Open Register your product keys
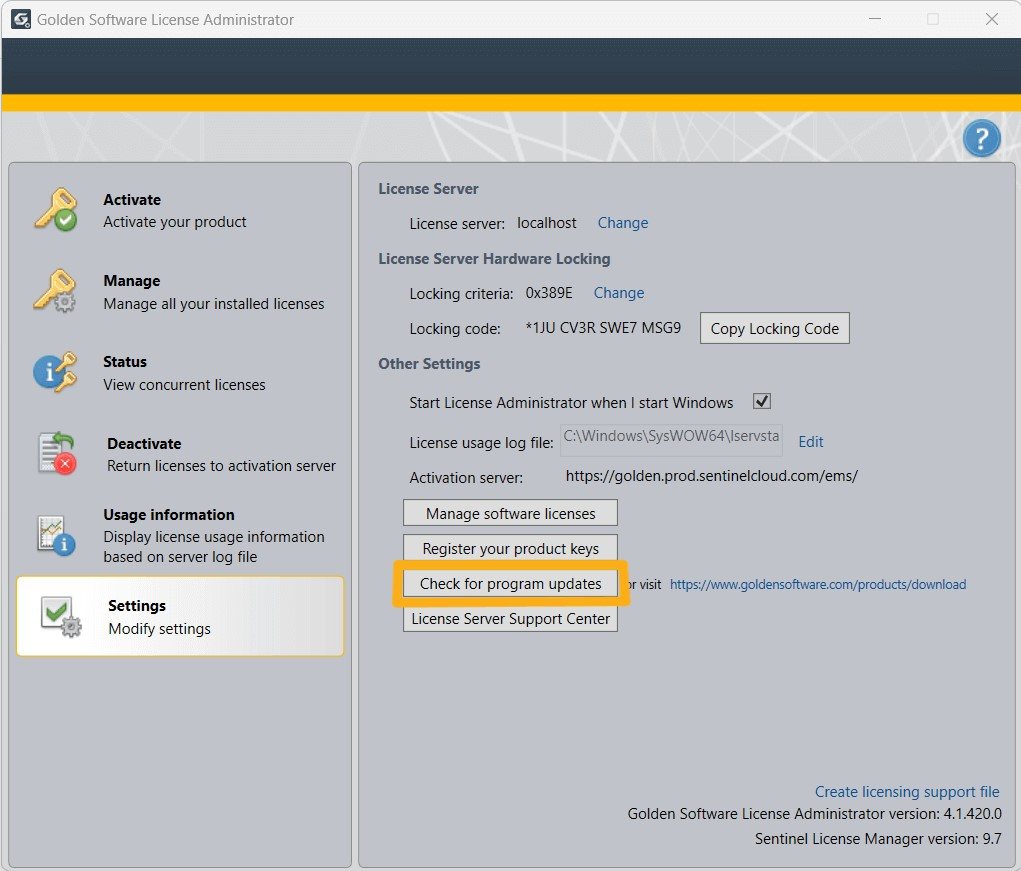Screen dimensions: 1021x871 point(509,548)
